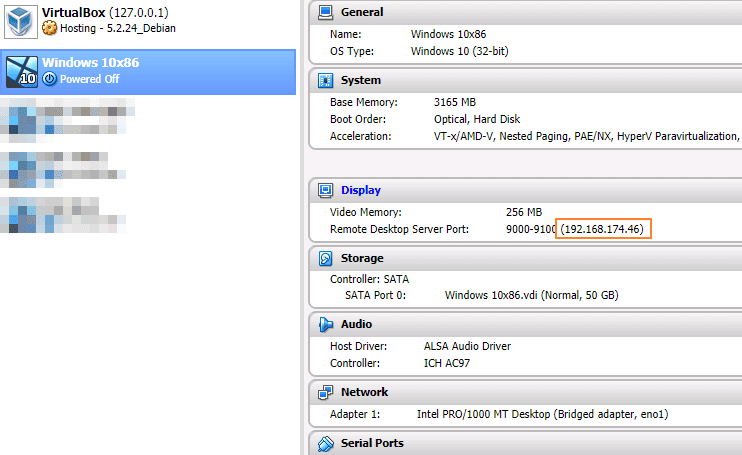Click the Host Driver label
Viewport: 742px width, 455px height.
coord(358,346)
